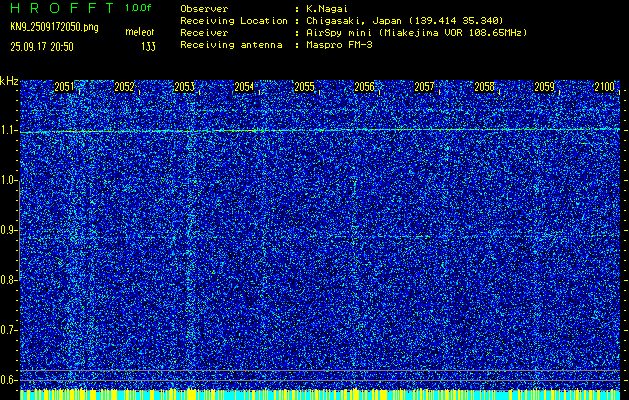Click the Chigasaki, Japan coordinates text
This screenshot has height=400, width=629.
pyautogui.click(x=404, y=21)
